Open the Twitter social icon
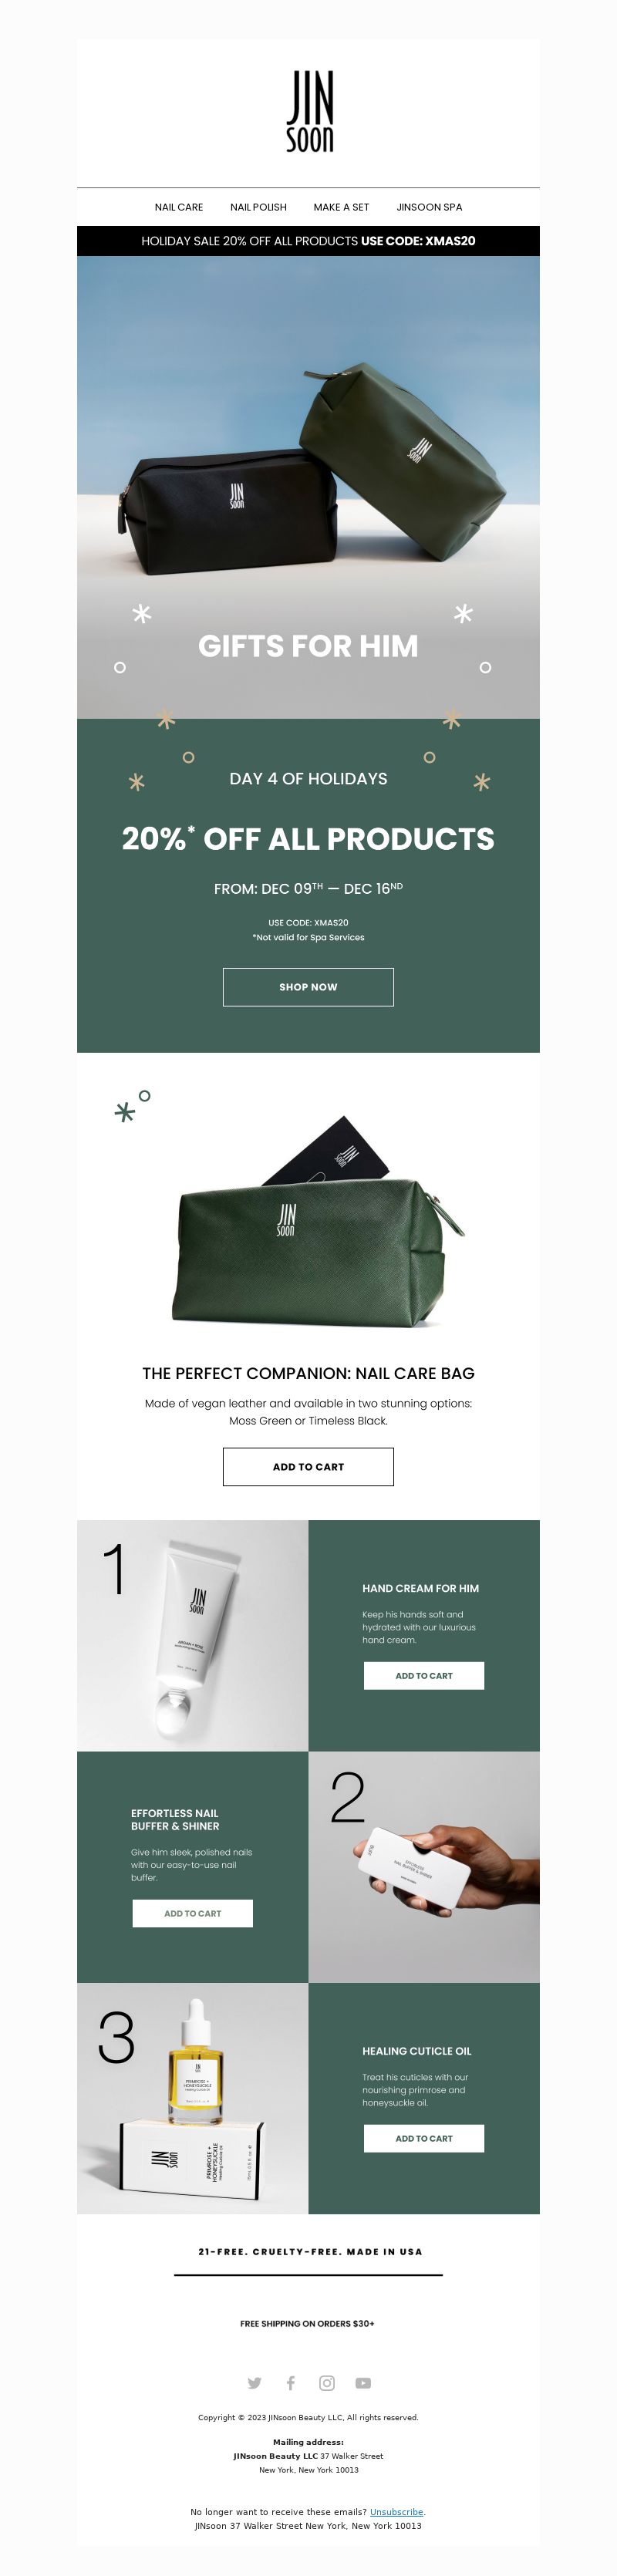Viewport: 617px width, 2576px height. (254, 2383)
